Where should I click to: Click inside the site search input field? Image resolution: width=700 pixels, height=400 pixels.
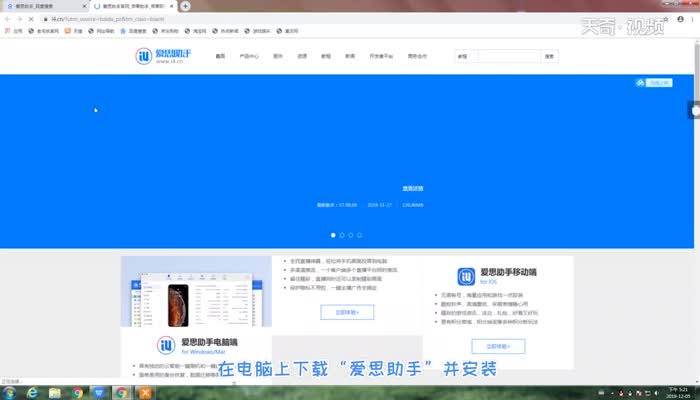509,56
